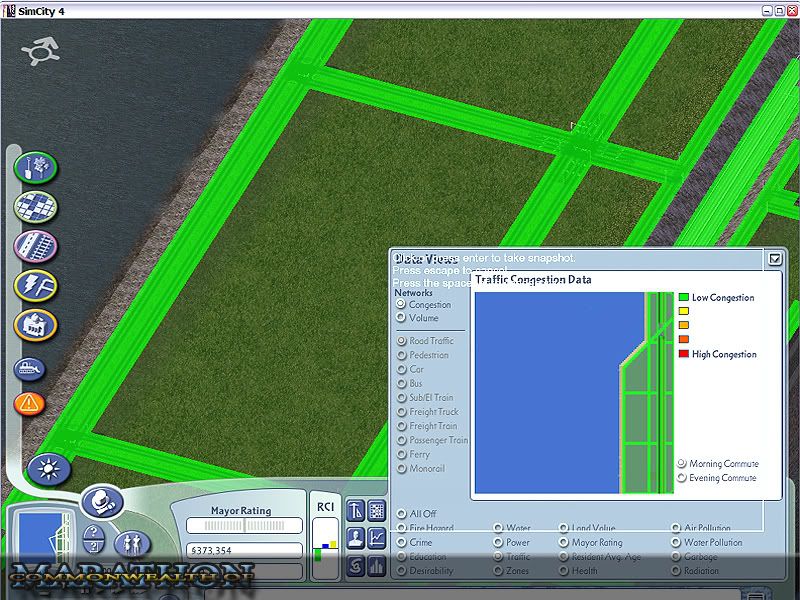The height and width of the screenshot is (600, 800).
Task: Select the All Off data view
Action: [x=402, y=514]
